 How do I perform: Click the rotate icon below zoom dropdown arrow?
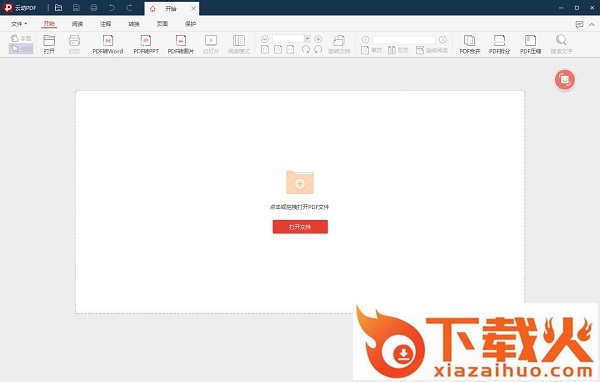pos(306,49)
